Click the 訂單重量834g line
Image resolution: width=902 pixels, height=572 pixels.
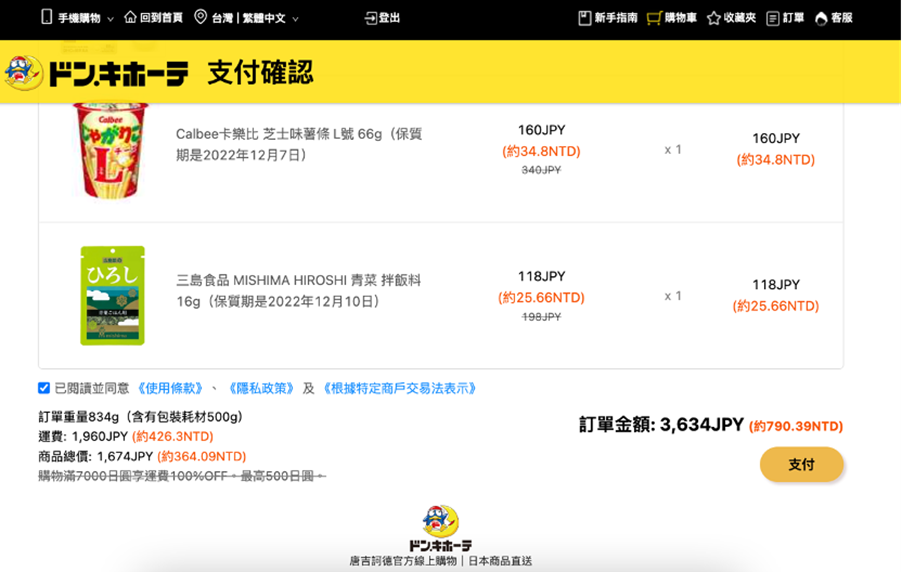click(x=141, y=416)
